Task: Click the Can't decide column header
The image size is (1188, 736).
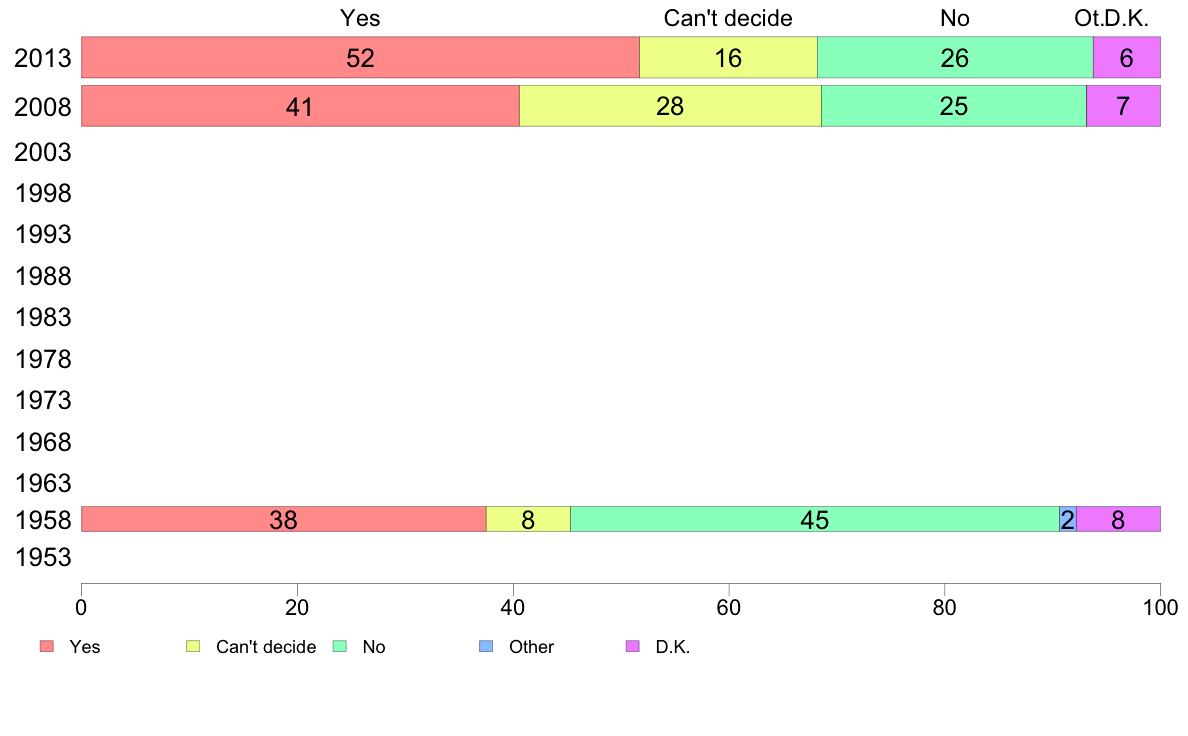Action: coord(728,18)
